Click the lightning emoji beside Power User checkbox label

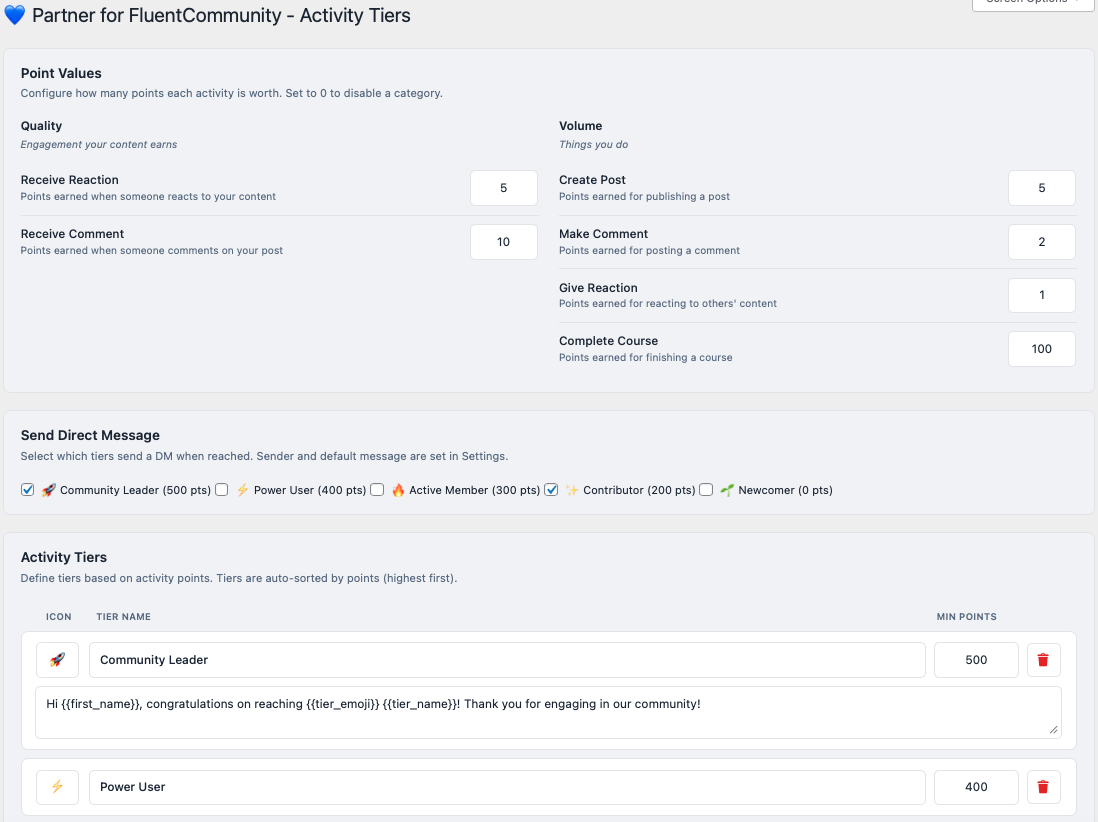(x=242, y=490)
